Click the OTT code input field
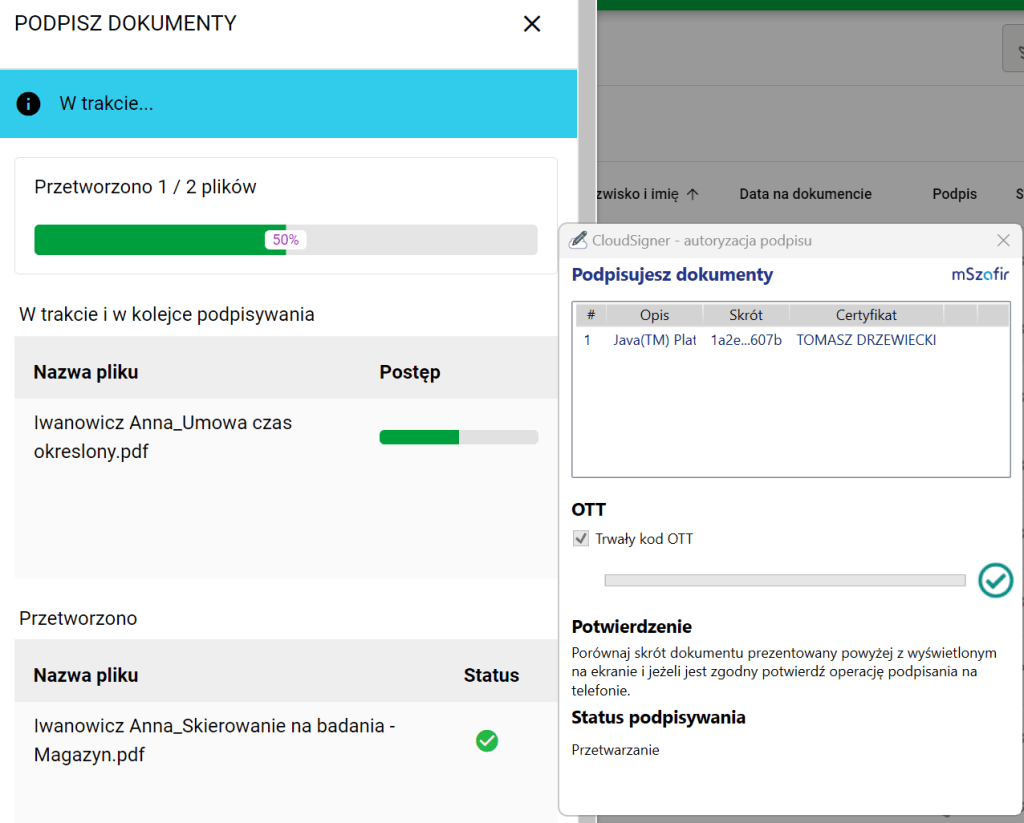Viewport: 1024px width, 823px height. (x=784, y=580)
